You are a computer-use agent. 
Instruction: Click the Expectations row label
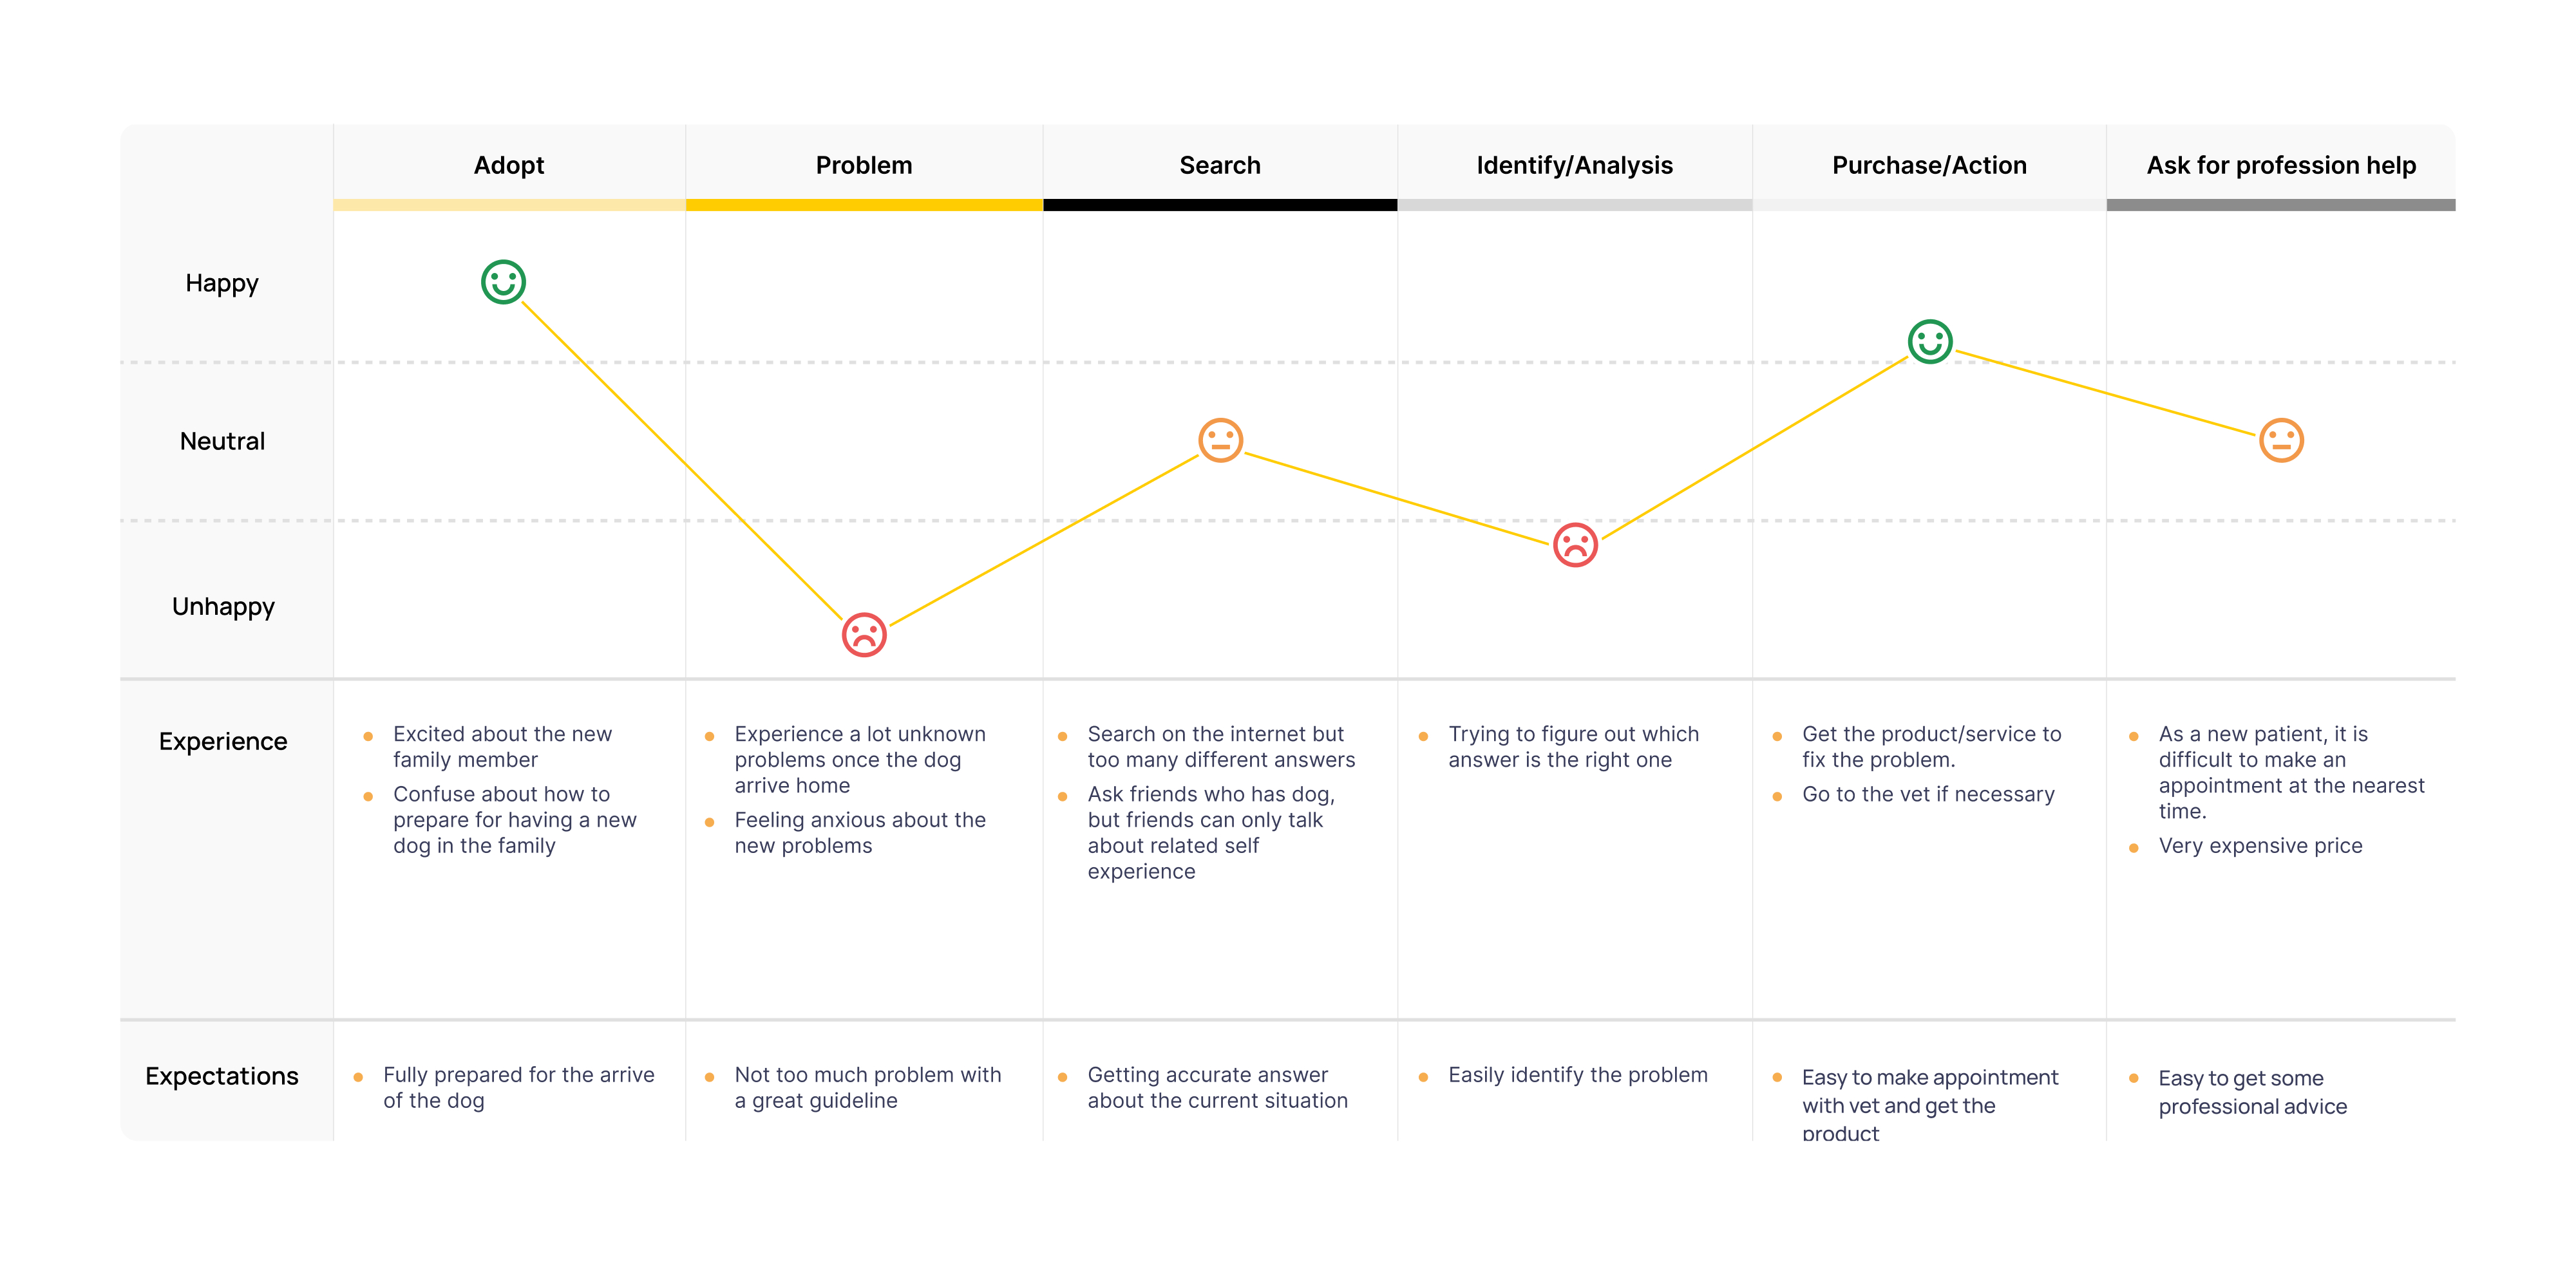pyautogui.click(x=222, y=1076)
